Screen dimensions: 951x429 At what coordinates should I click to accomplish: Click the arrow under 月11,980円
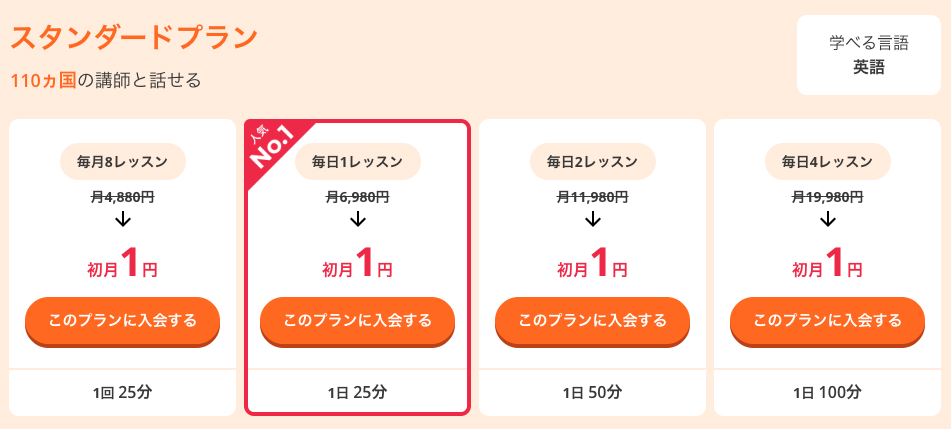(x=593, y=218)
